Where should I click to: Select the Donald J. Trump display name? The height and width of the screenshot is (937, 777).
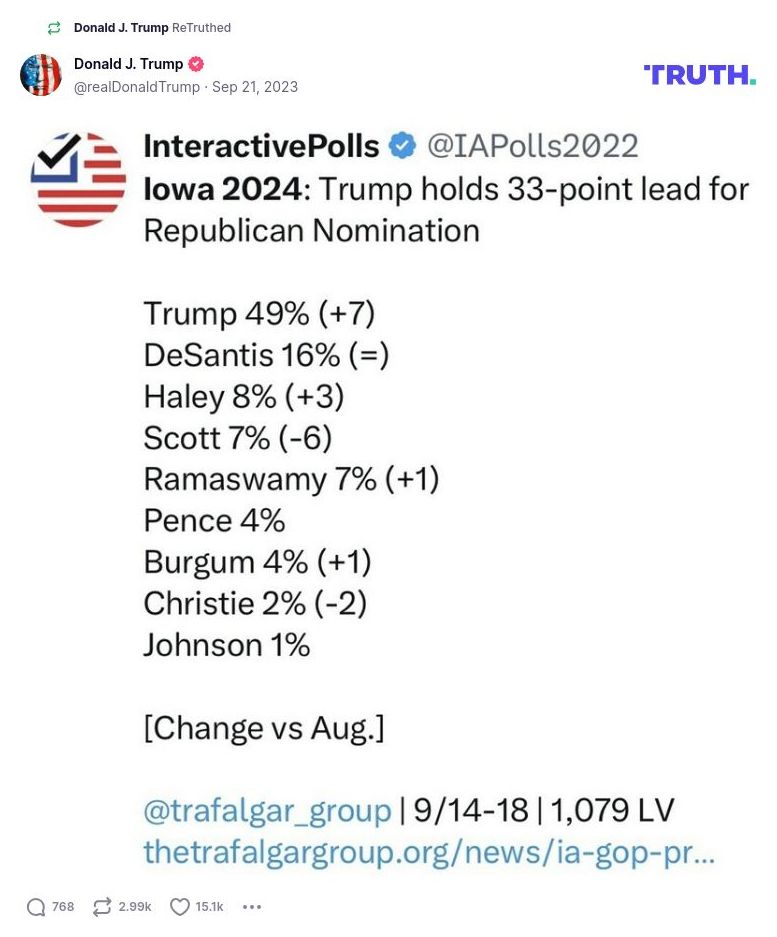[130, 63]
